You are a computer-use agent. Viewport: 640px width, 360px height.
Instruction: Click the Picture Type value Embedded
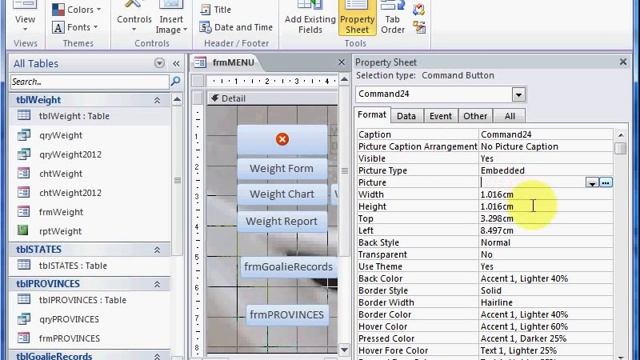pos(546,170)
